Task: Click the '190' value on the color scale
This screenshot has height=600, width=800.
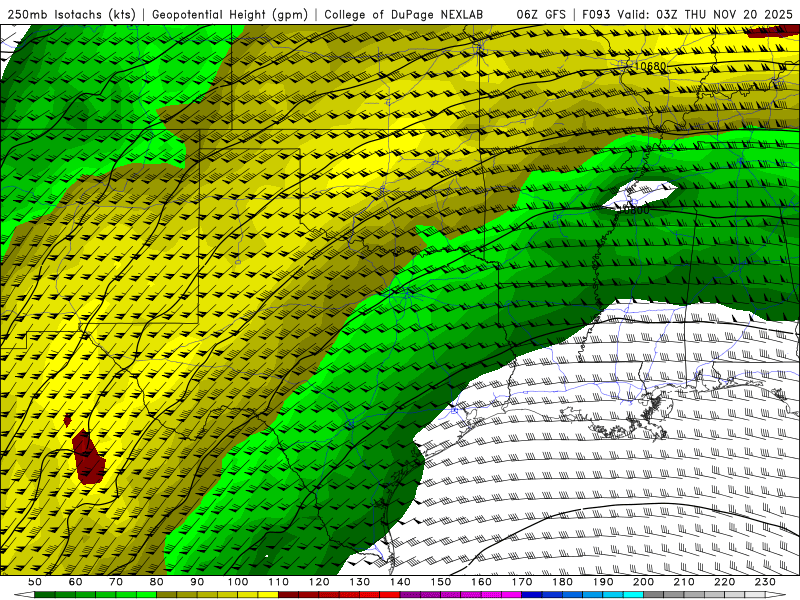Action: pos(603,582)
